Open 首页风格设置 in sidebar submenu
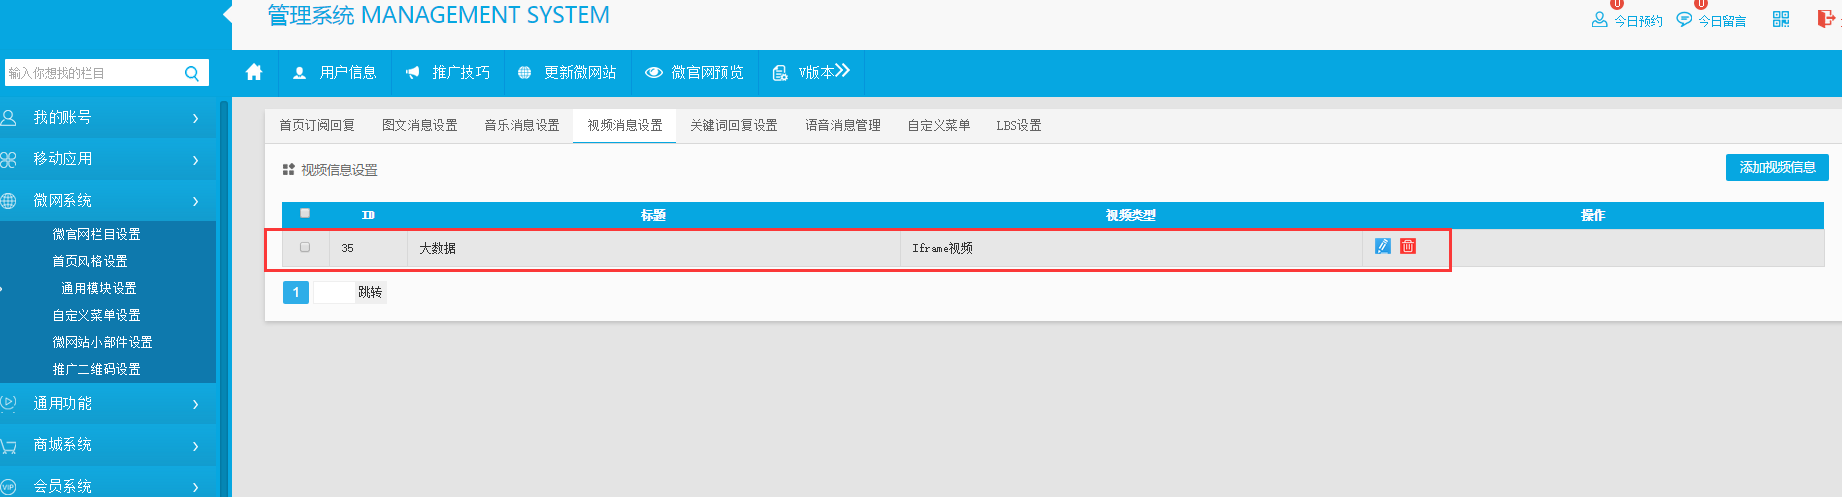Screen dimensions: 1842x497 [x=90, y=261]
